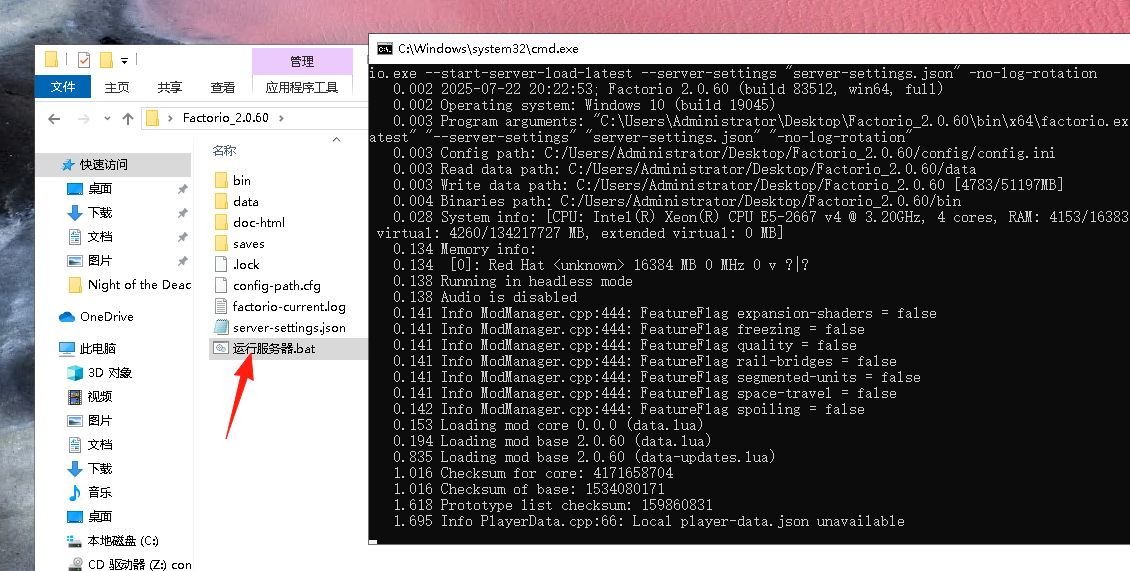Viewport: 1130px width, 571px height.
Task: Click inside the cmd.exe console output
Action: click(x=749, y=303)
